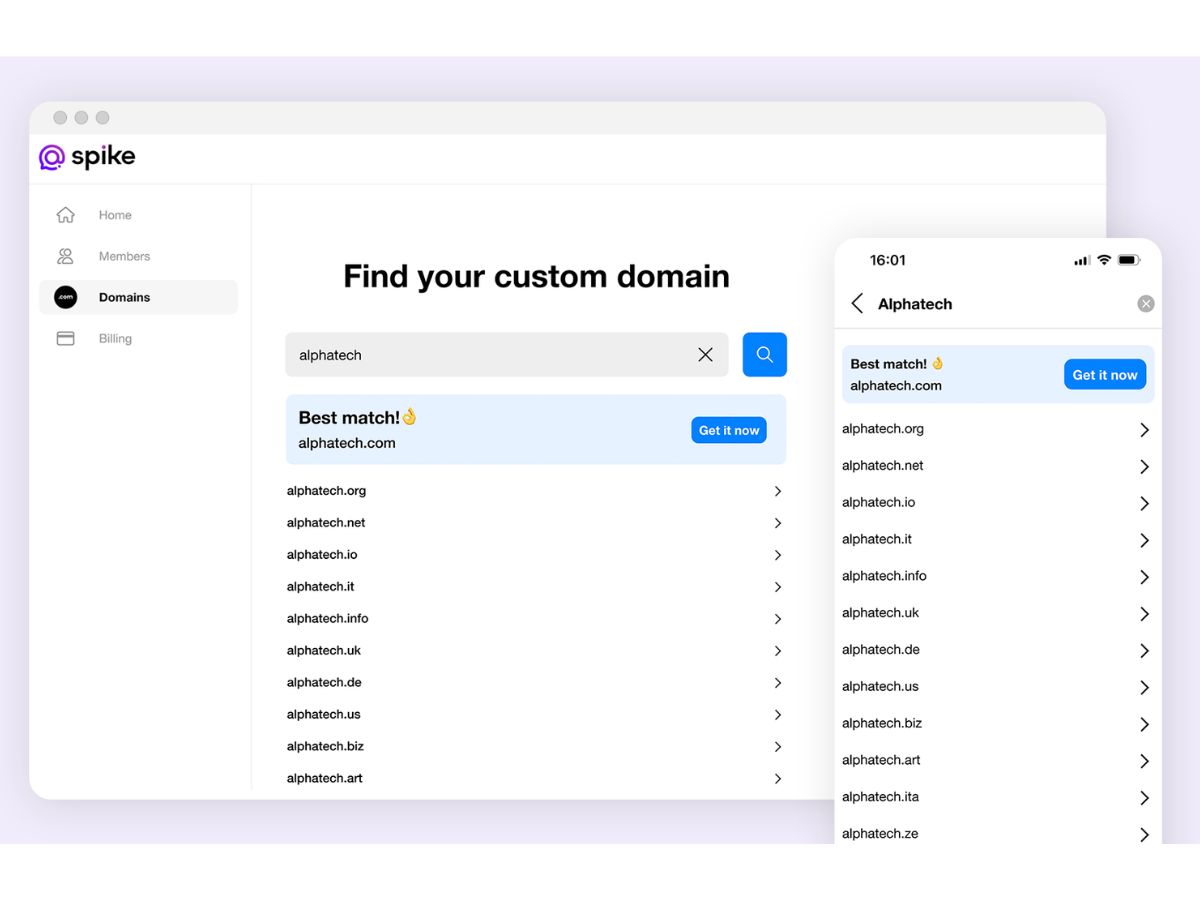
Task: Select alphatech.io text in desktop list
Action: pyautogui.click(x=322, y=555)
